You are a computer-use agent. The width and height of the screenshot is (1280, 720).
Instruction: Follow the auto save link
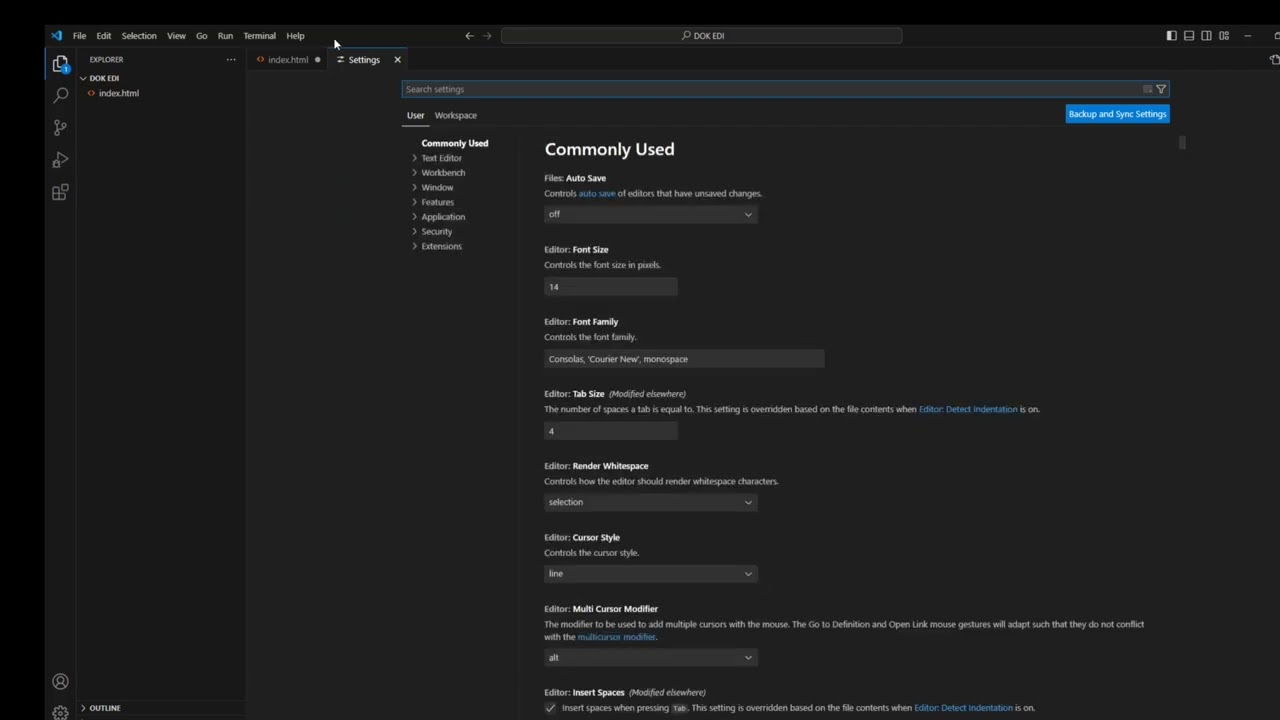[597, 194]
